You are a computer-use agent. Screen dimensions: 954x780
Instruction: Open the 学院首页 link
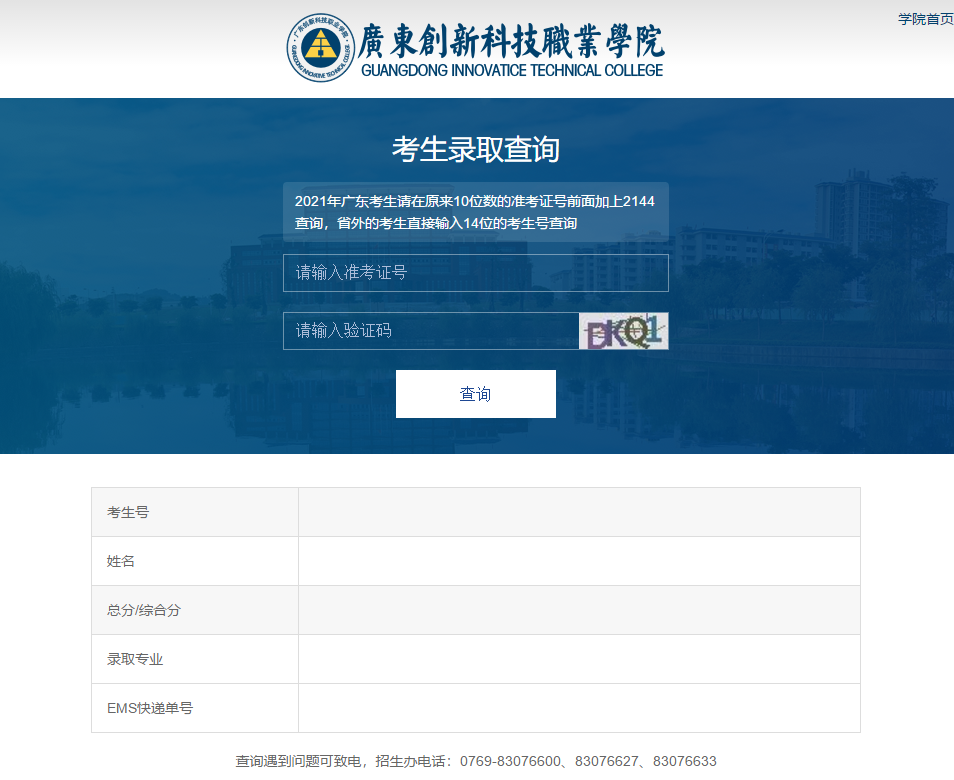(925, 18)
